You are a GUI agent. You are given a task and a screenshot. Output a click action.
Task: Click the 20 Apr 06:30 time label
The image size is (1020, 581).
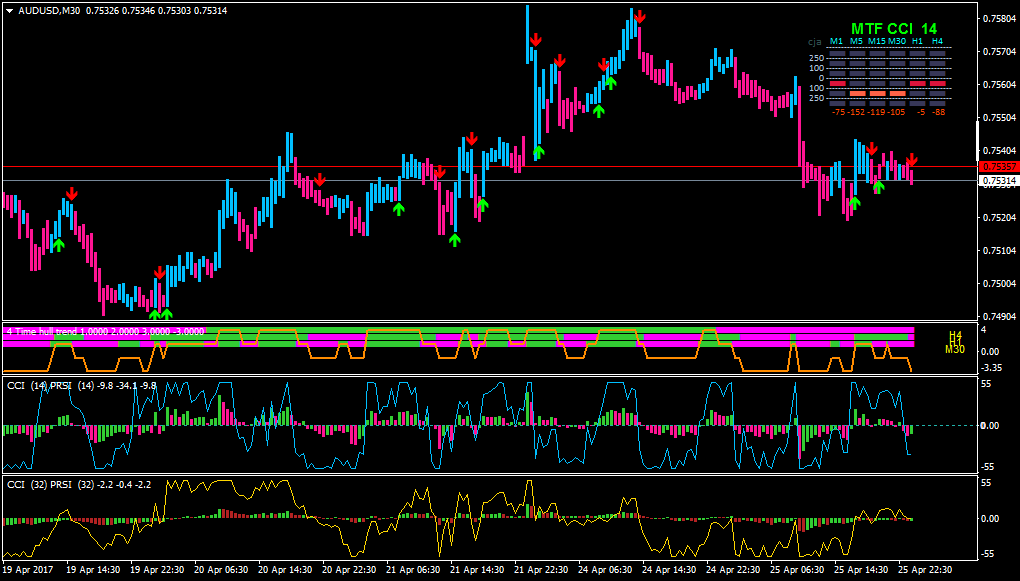tap(221, 569)
